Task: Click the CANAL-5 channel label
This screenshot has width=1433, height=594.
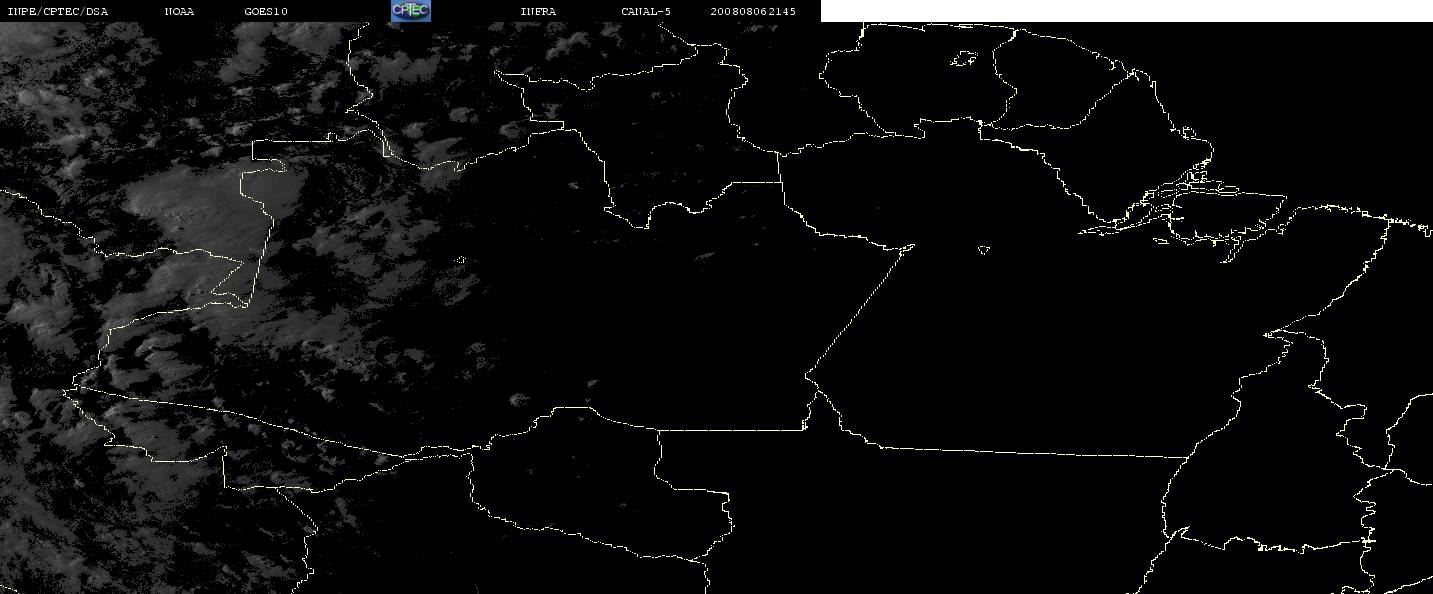Action: (x=646, y=11)
